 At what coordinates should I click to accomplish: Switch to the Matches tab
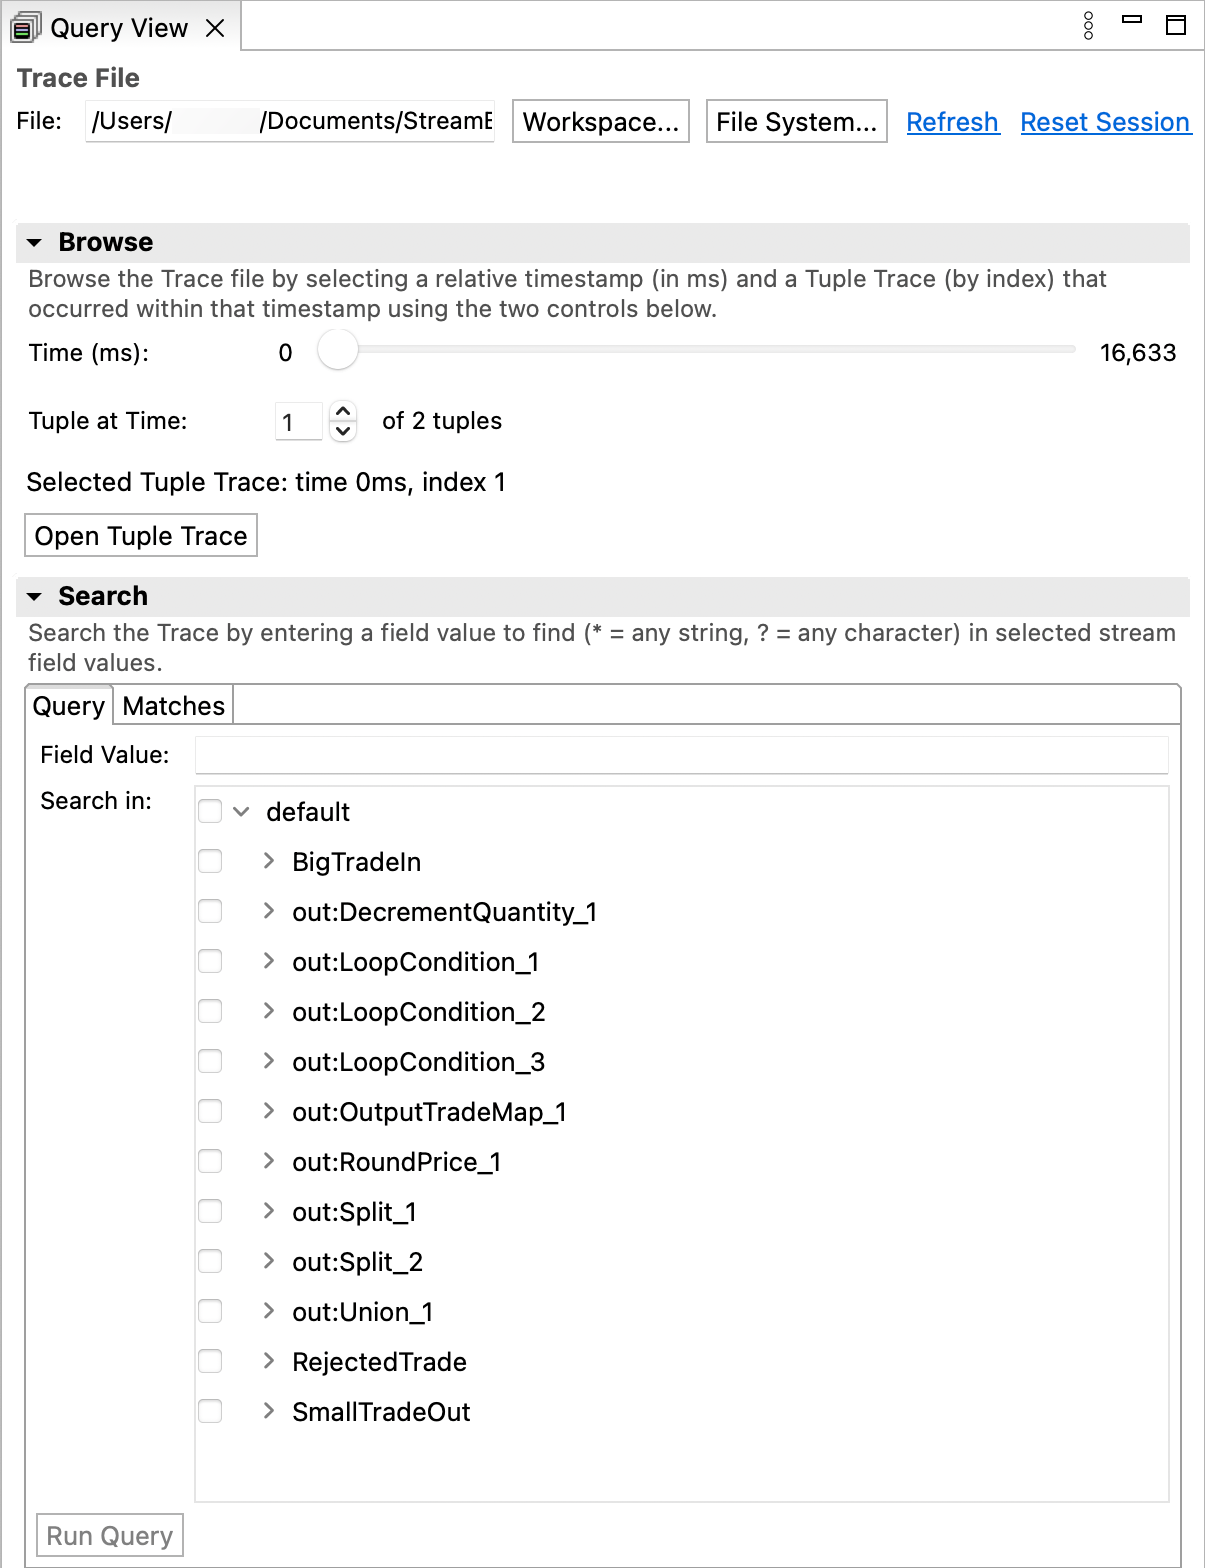[173, 706]
